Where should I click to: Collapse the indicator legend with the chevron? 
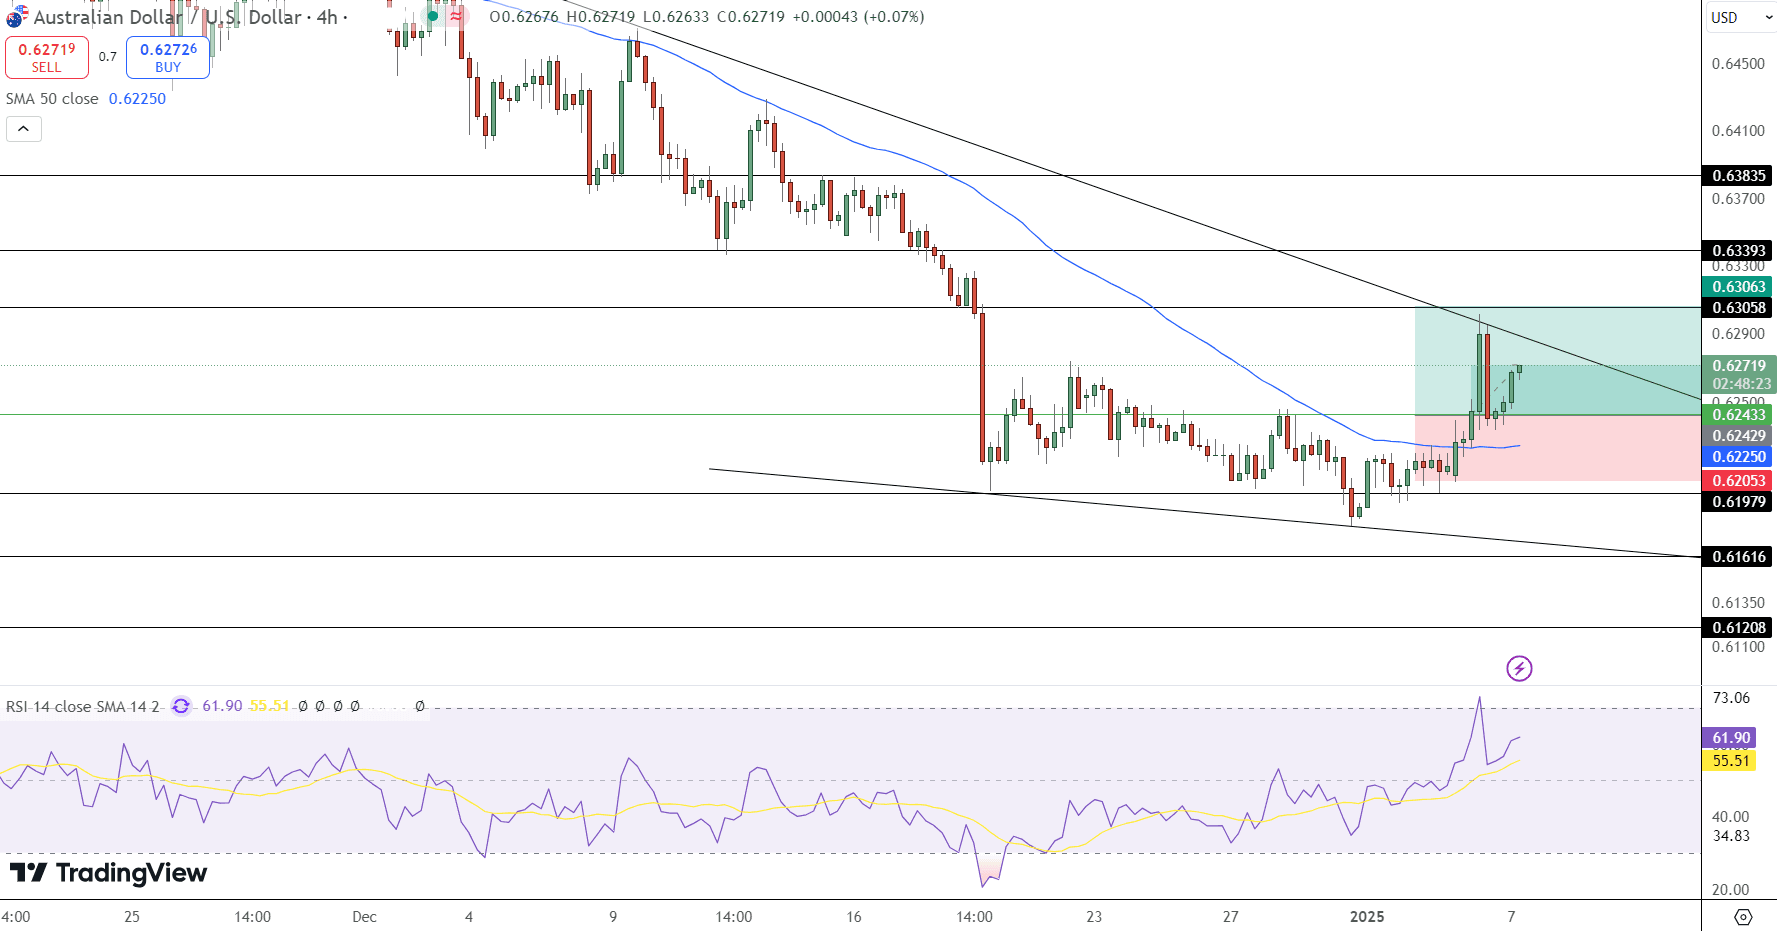24,129
